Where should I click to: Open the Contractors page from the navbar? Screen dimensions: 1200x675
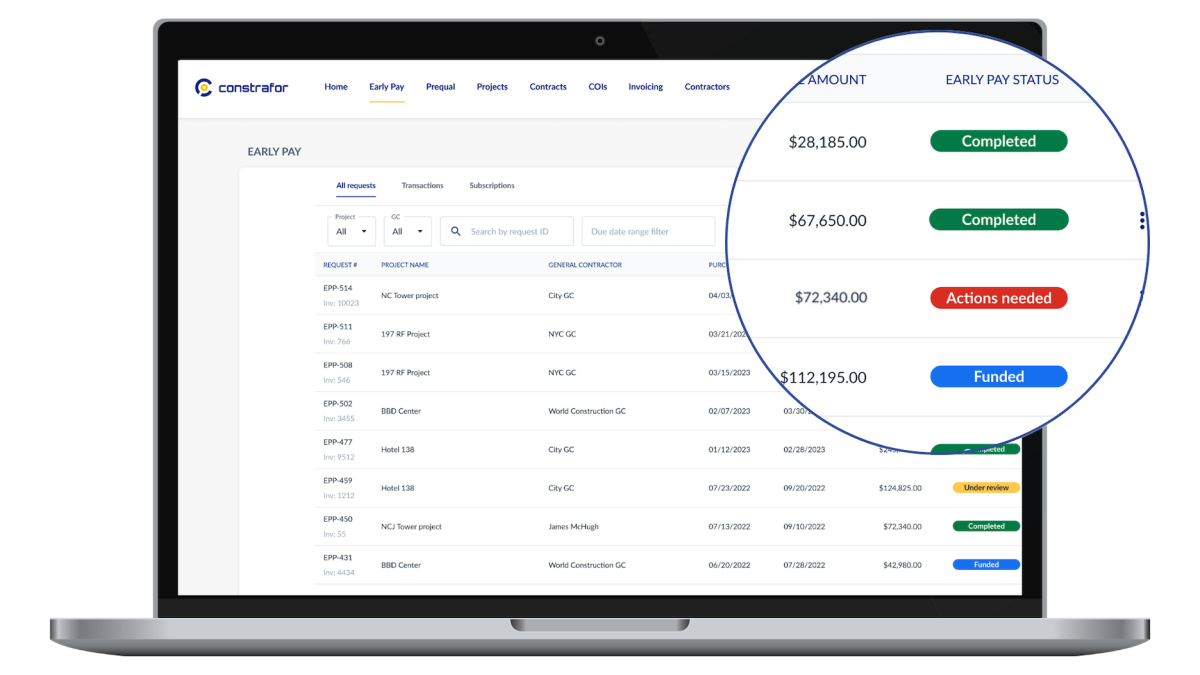coord(707,87)
